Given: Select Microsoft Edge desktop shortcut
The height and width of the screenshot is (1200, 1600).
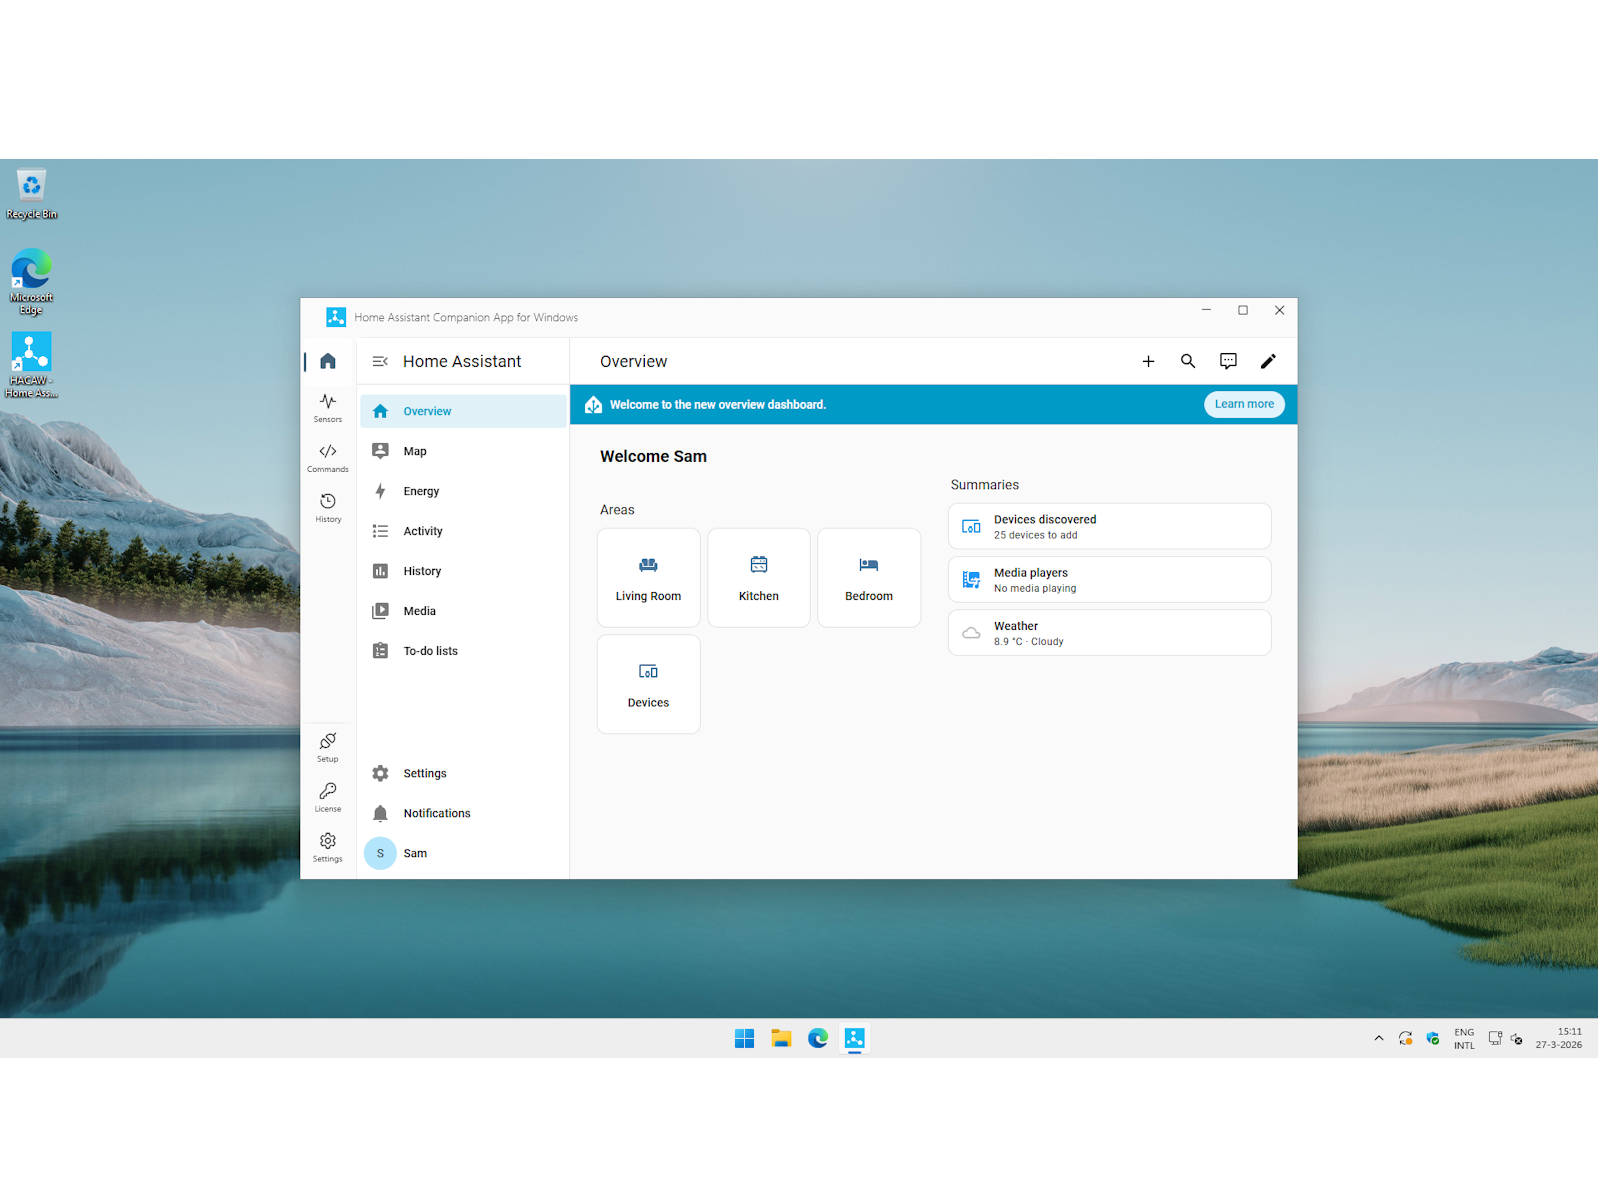Looking at the screenshot, I should tap(31, 283).
